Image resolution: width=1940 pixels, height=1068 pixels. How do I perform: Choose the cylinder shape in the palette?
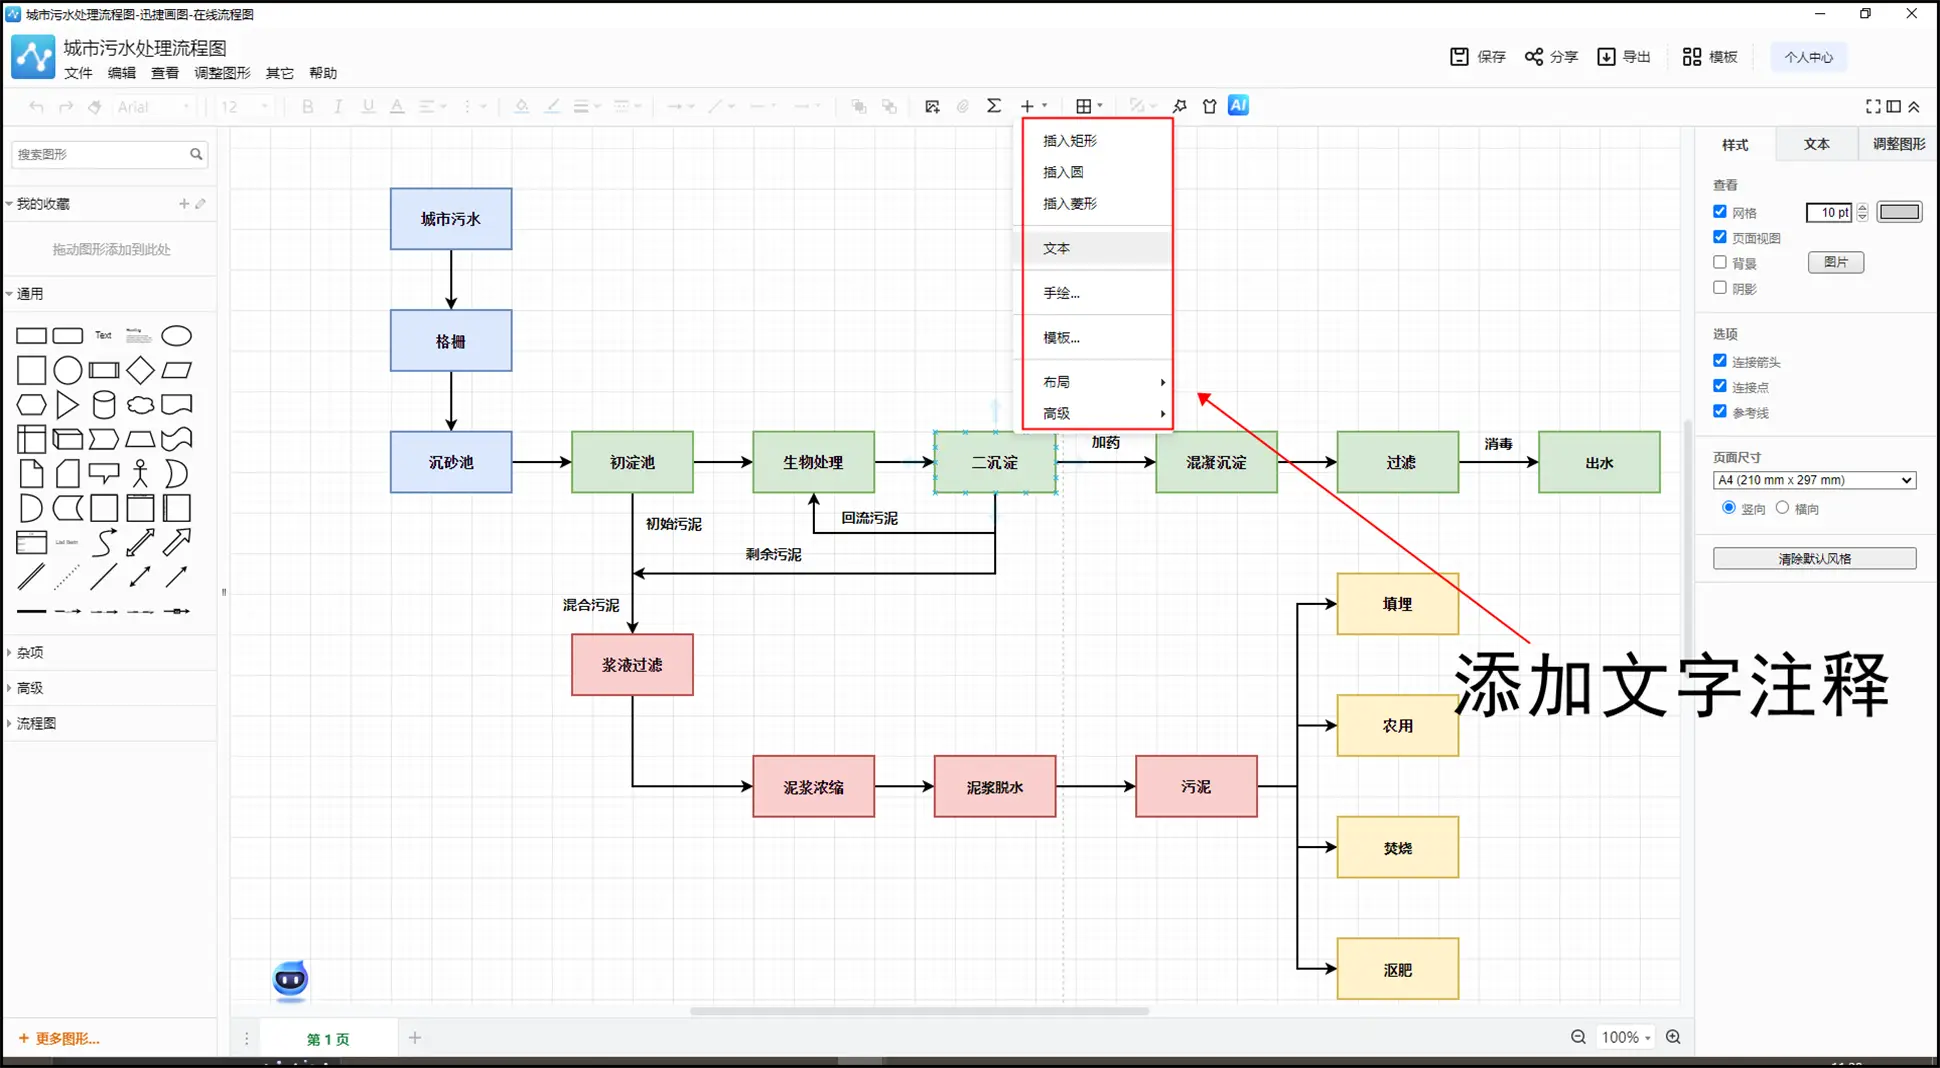(103, 404)
